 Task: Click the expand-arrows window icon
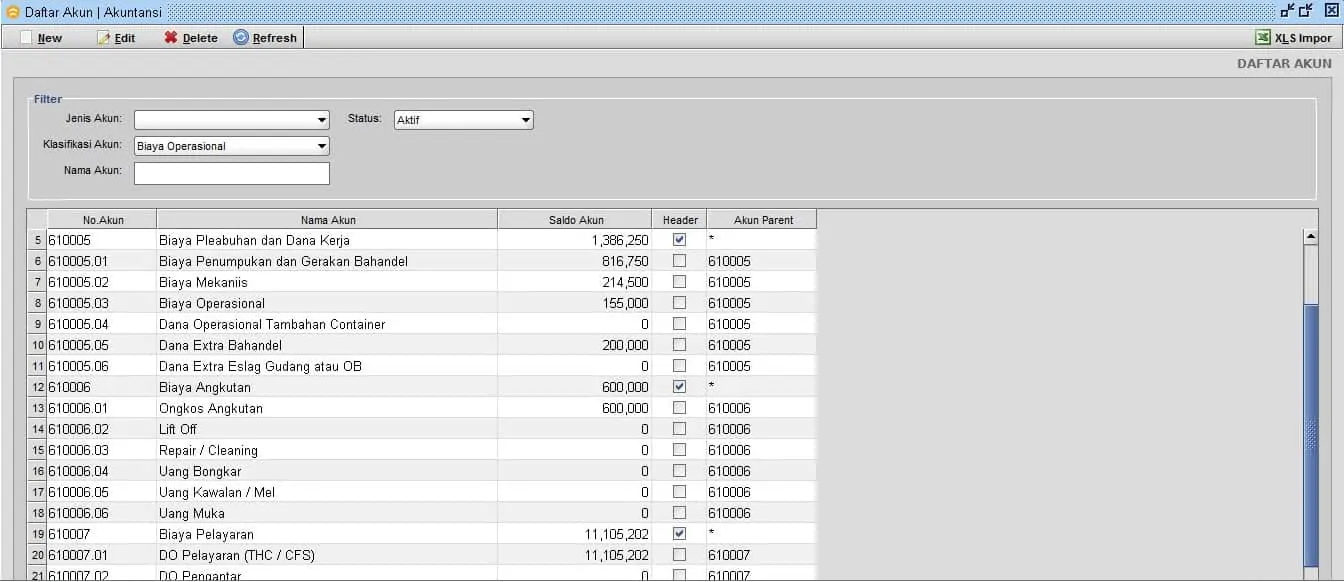click(x=1306, y=10)
